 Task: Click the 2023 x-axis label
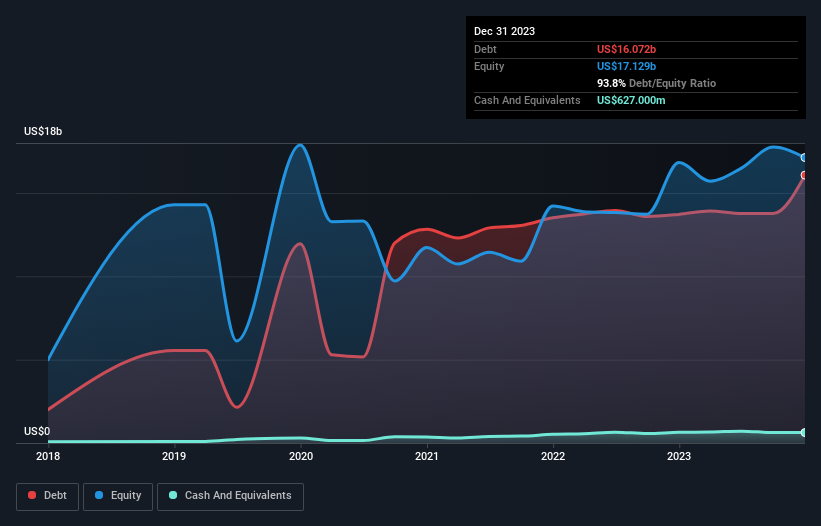click(x=679, y=456)
